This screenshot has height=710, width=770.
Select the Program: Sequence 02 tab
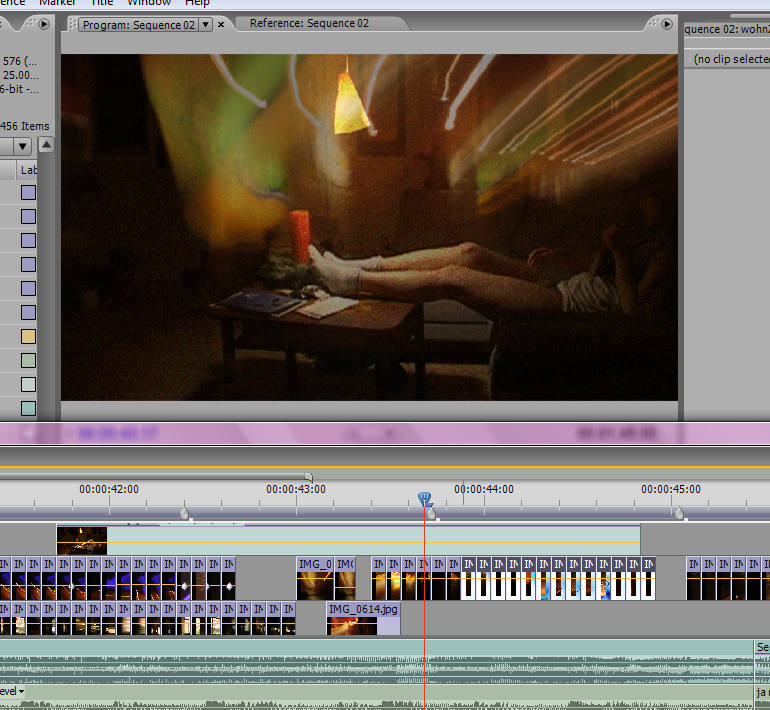click(x=138, y=25)
